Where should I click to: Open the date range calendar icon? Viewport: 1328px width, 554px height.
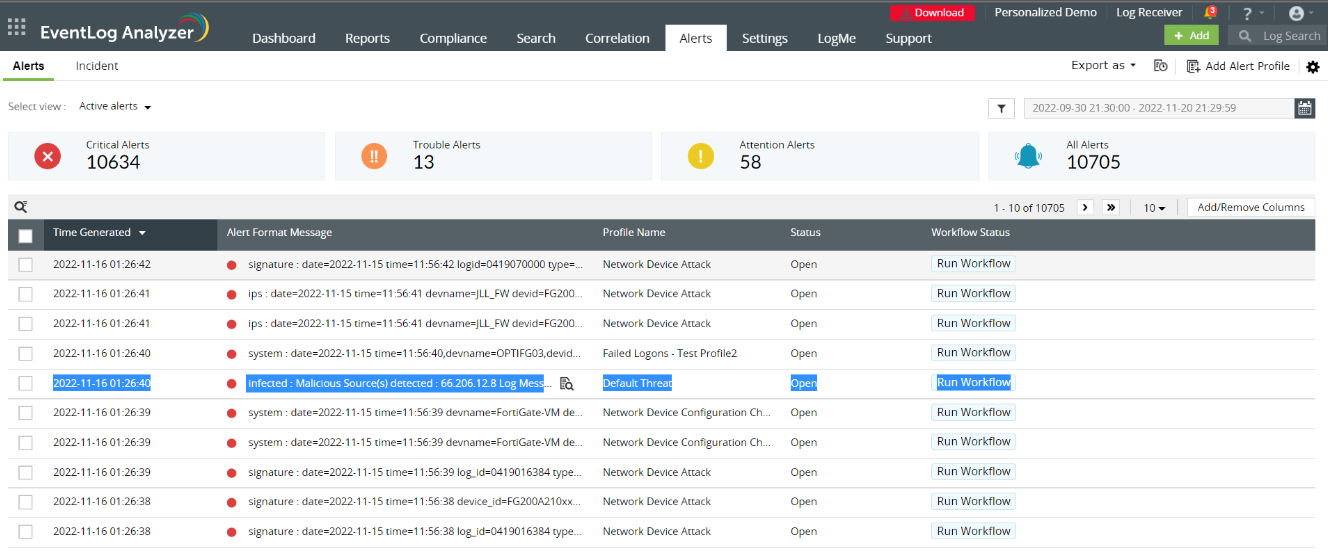click(1305, 108)
